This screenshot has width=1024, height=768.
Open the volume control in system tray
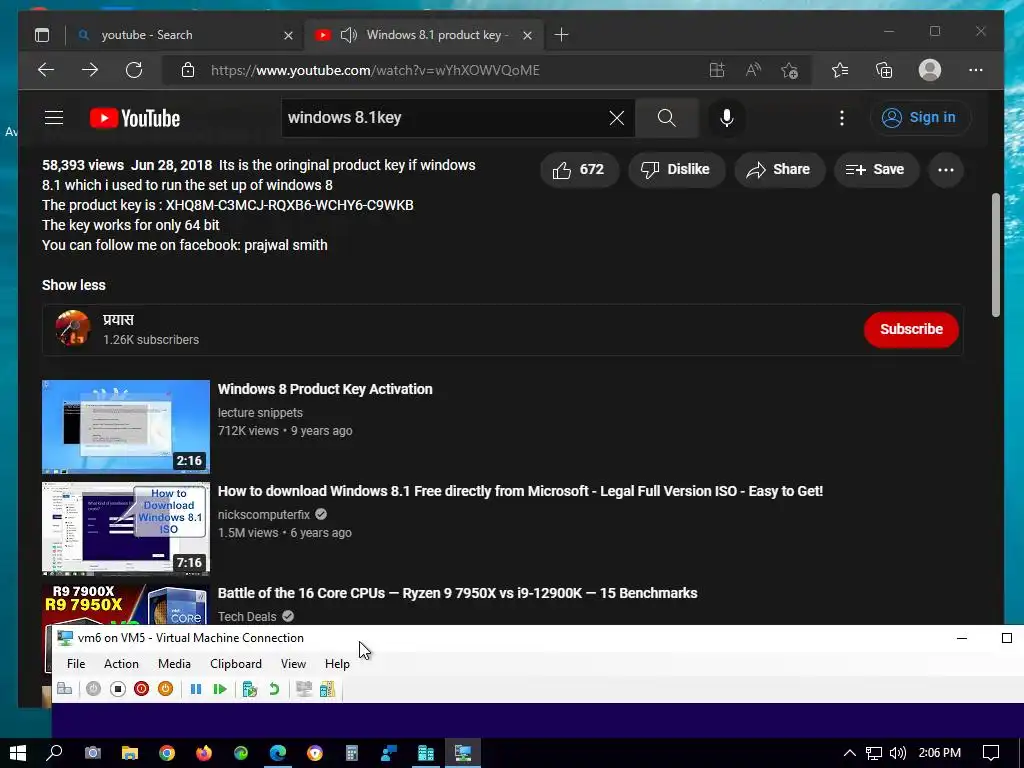click(x=898, y=753)
